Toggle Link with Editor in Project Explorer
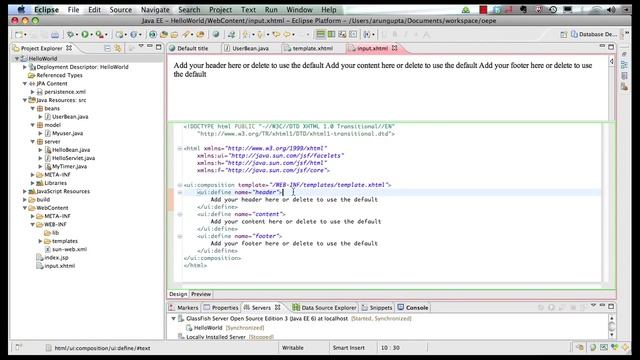The width and height of the screenshot is (640, 360). pos(118,48)
